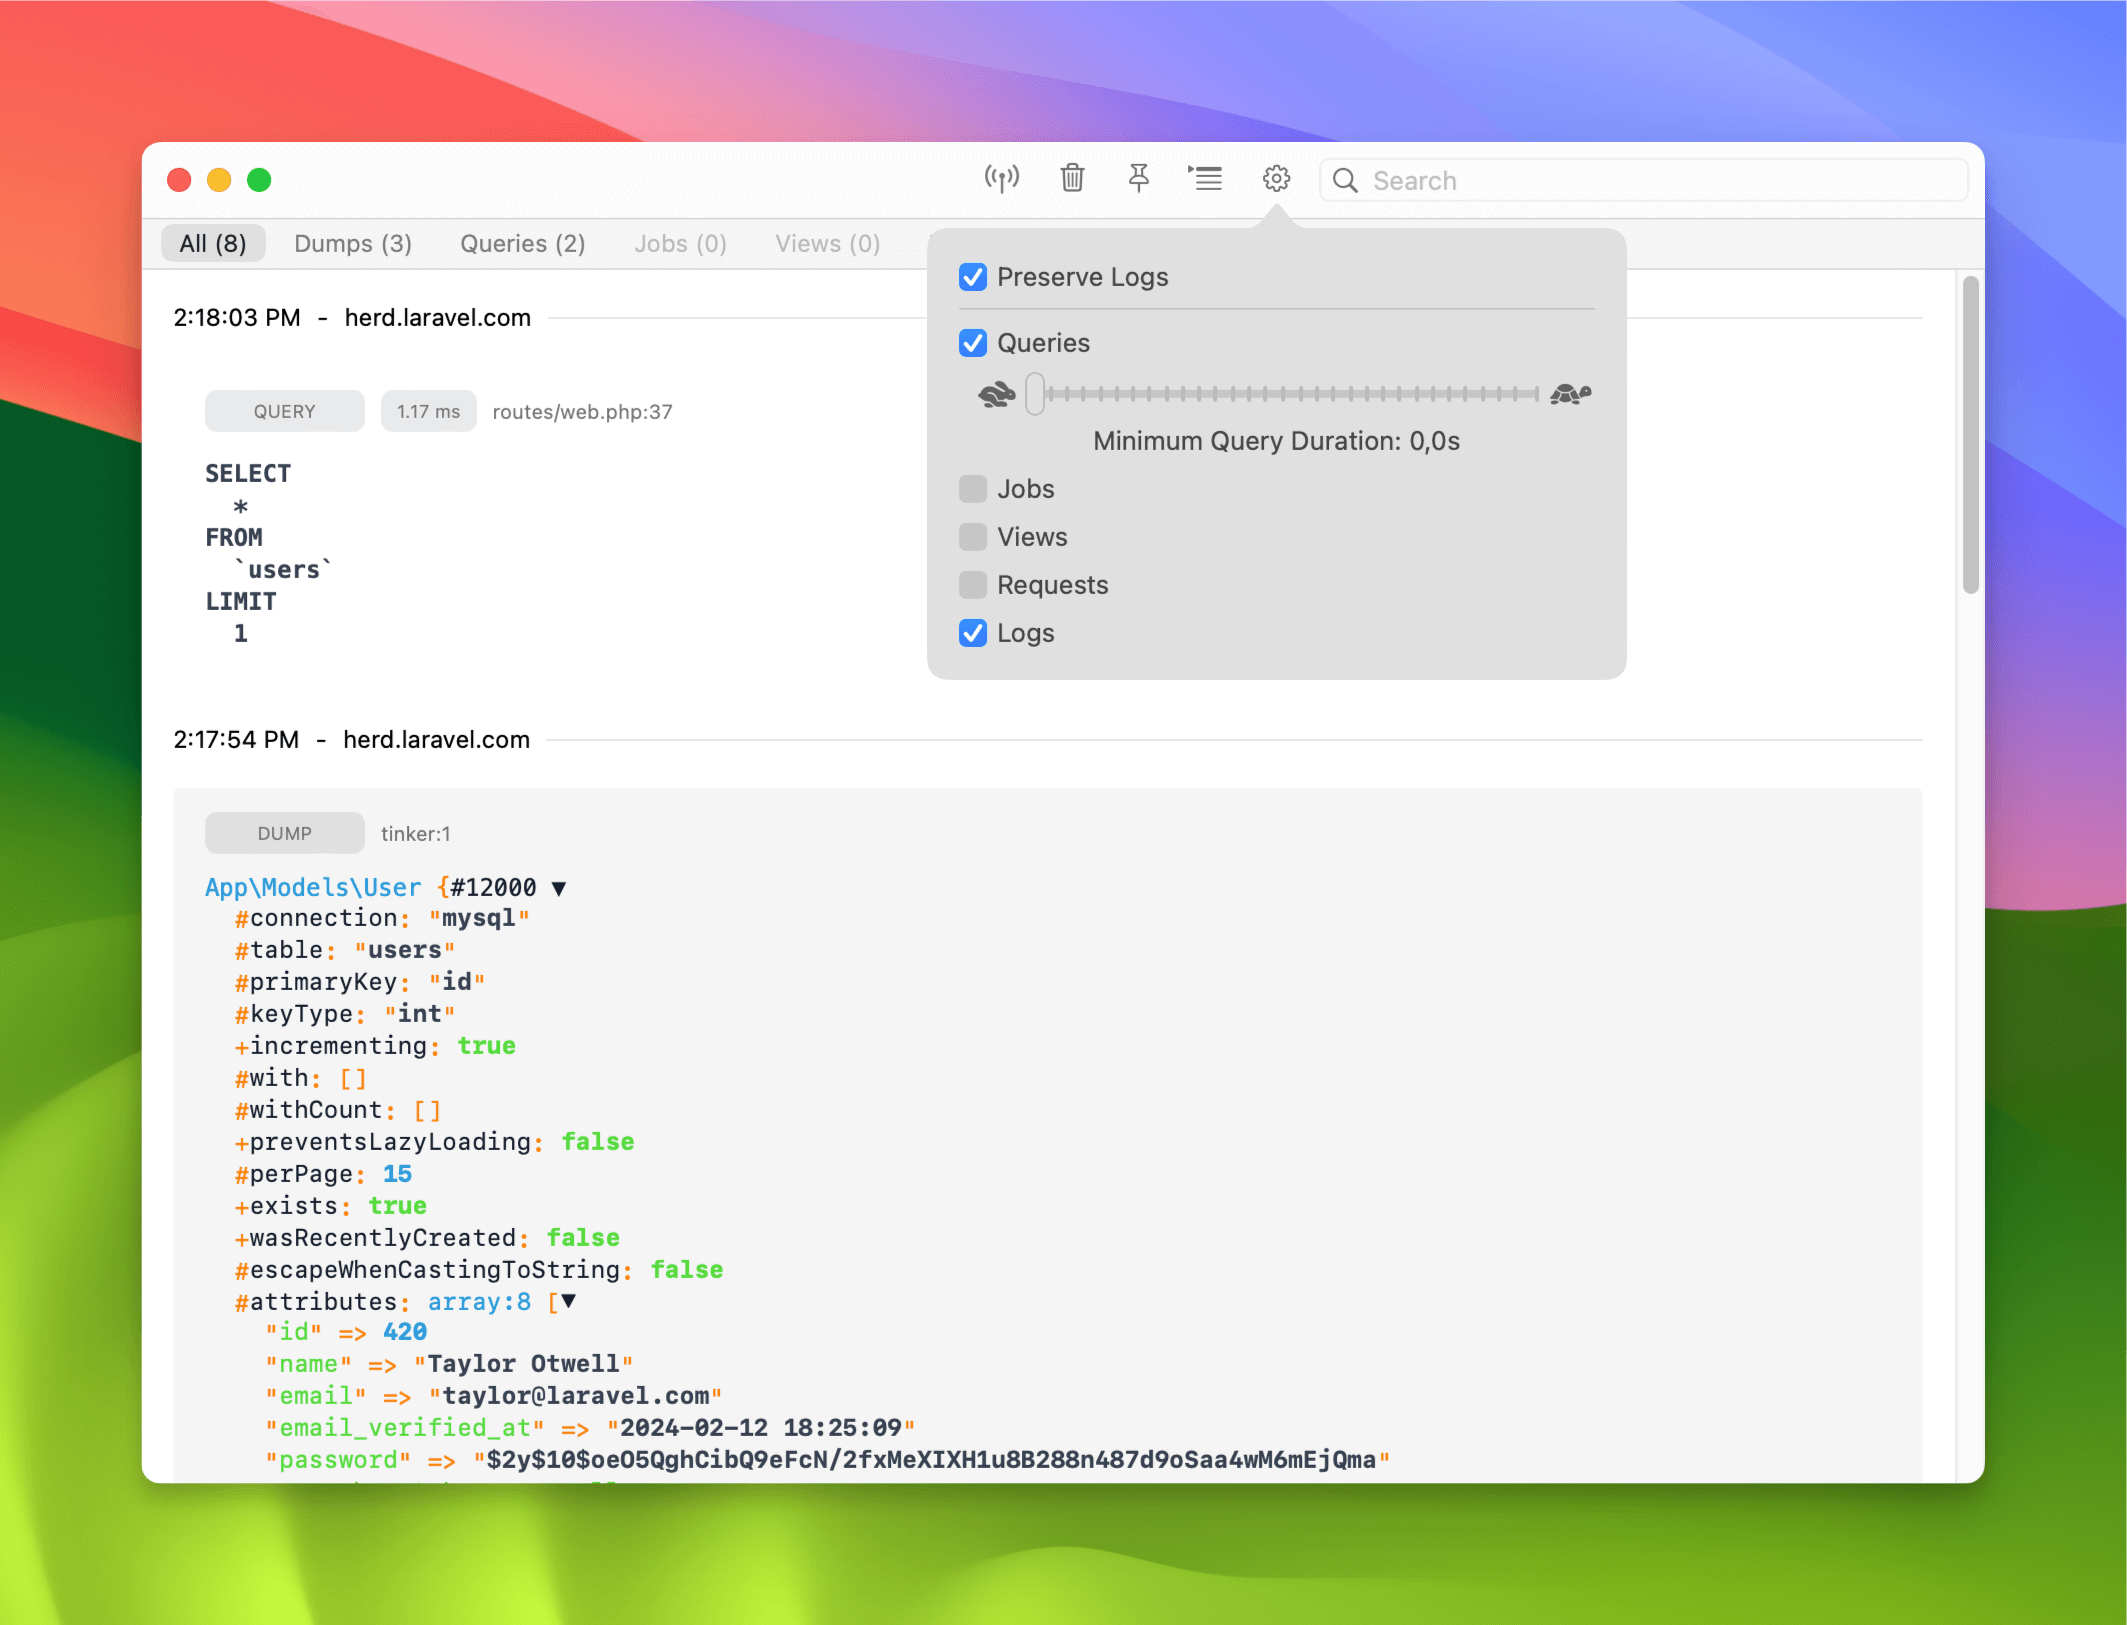Toggle the Preserve Logs checkbox
Viewport: 2127px width, 1625px height.
(x=973, y=277)
